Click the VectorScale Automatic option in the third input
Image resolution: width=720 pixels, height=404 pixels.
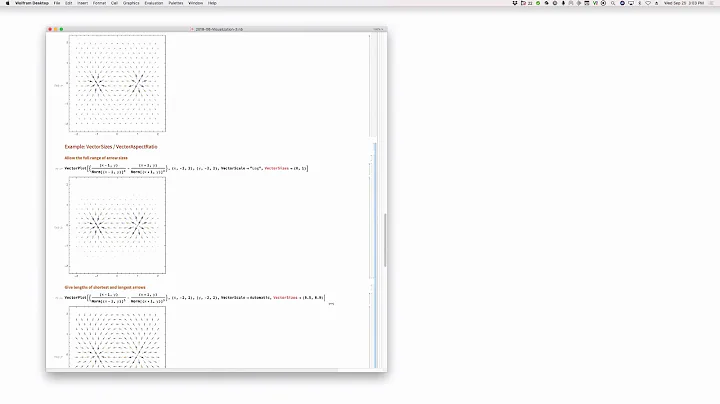point(246,297)
